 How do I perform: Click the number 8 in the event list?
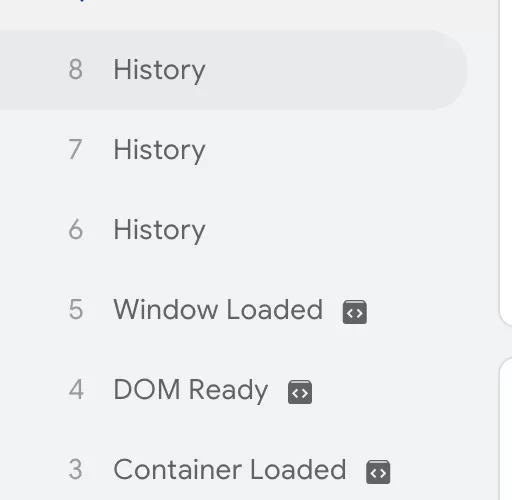click(76, 70)
